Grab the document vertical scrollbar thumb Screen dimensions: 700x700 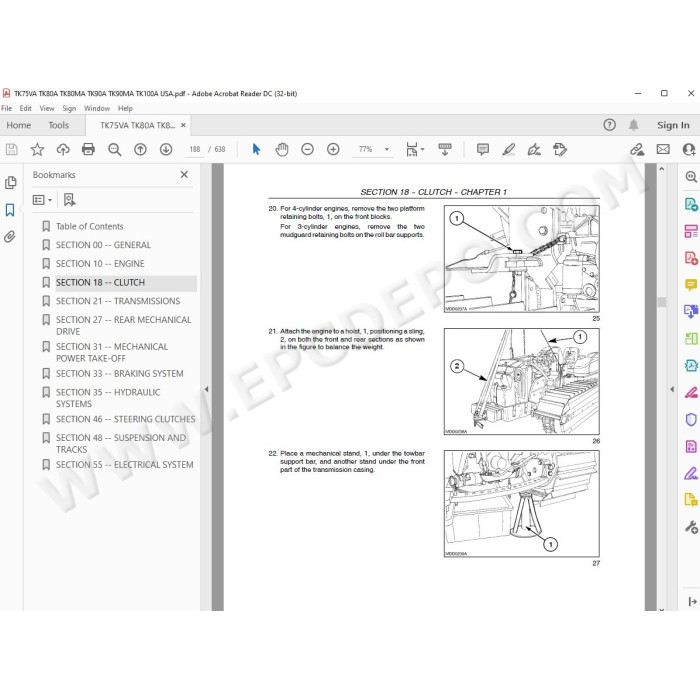click(x=662, y=302)
